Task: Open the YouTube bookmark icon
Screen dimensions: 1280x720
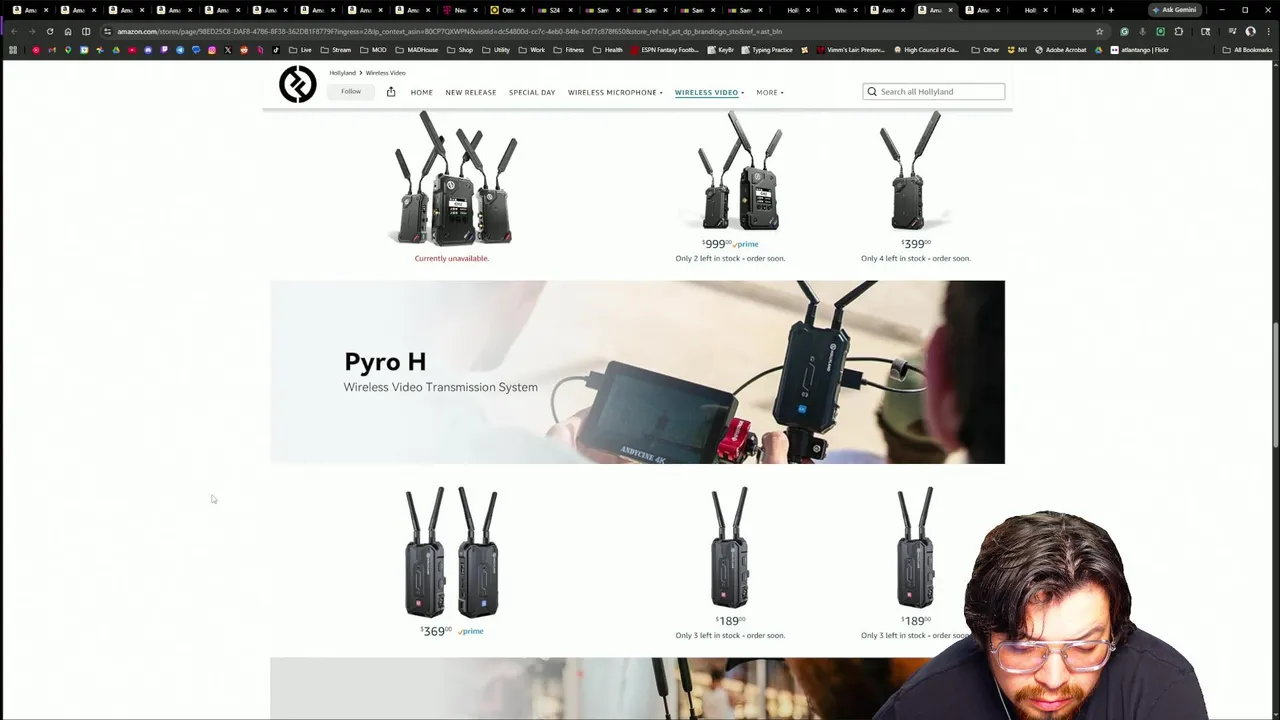Action: [x=132, y=50]
